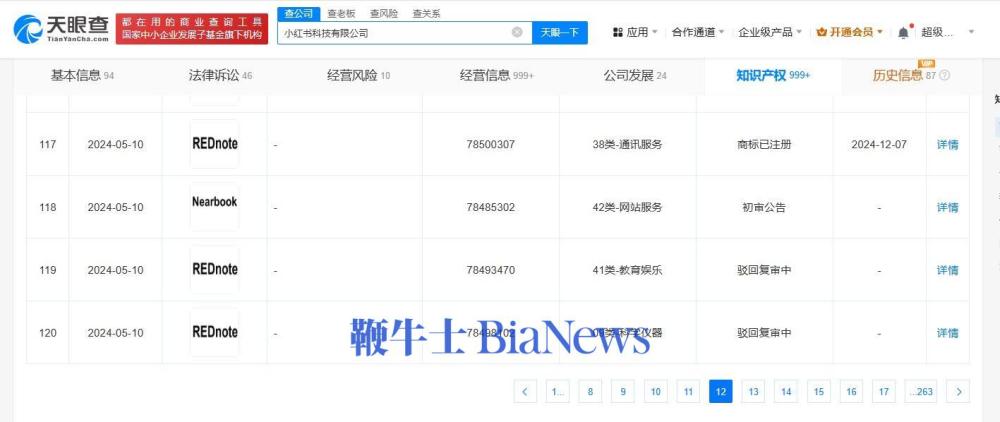Open the notification bell
This screenshot has height=422, width=1000.
(x=903, y=32)
